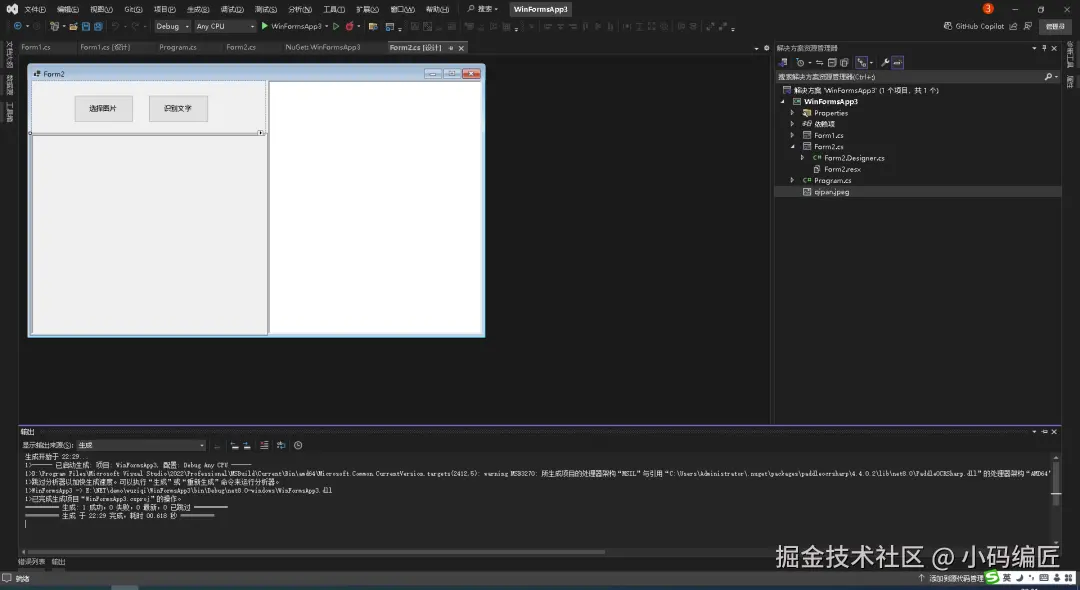Open the 文件(F) menu
Screen dimensions: 1080x590
click(35, 9)
